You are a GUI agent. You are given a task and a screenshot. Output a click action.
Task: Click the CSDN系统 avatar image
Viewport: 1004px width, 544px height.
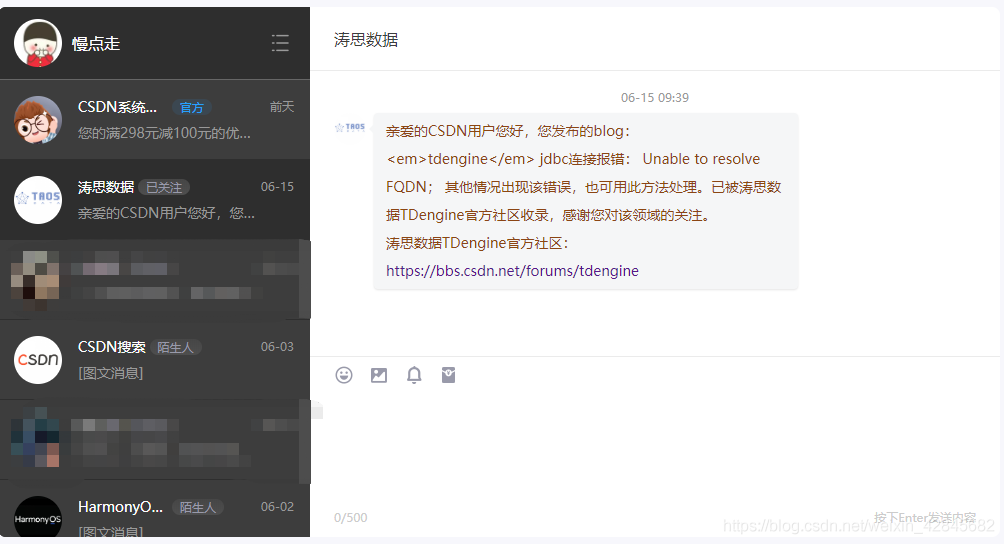click(x=38, y=120)
